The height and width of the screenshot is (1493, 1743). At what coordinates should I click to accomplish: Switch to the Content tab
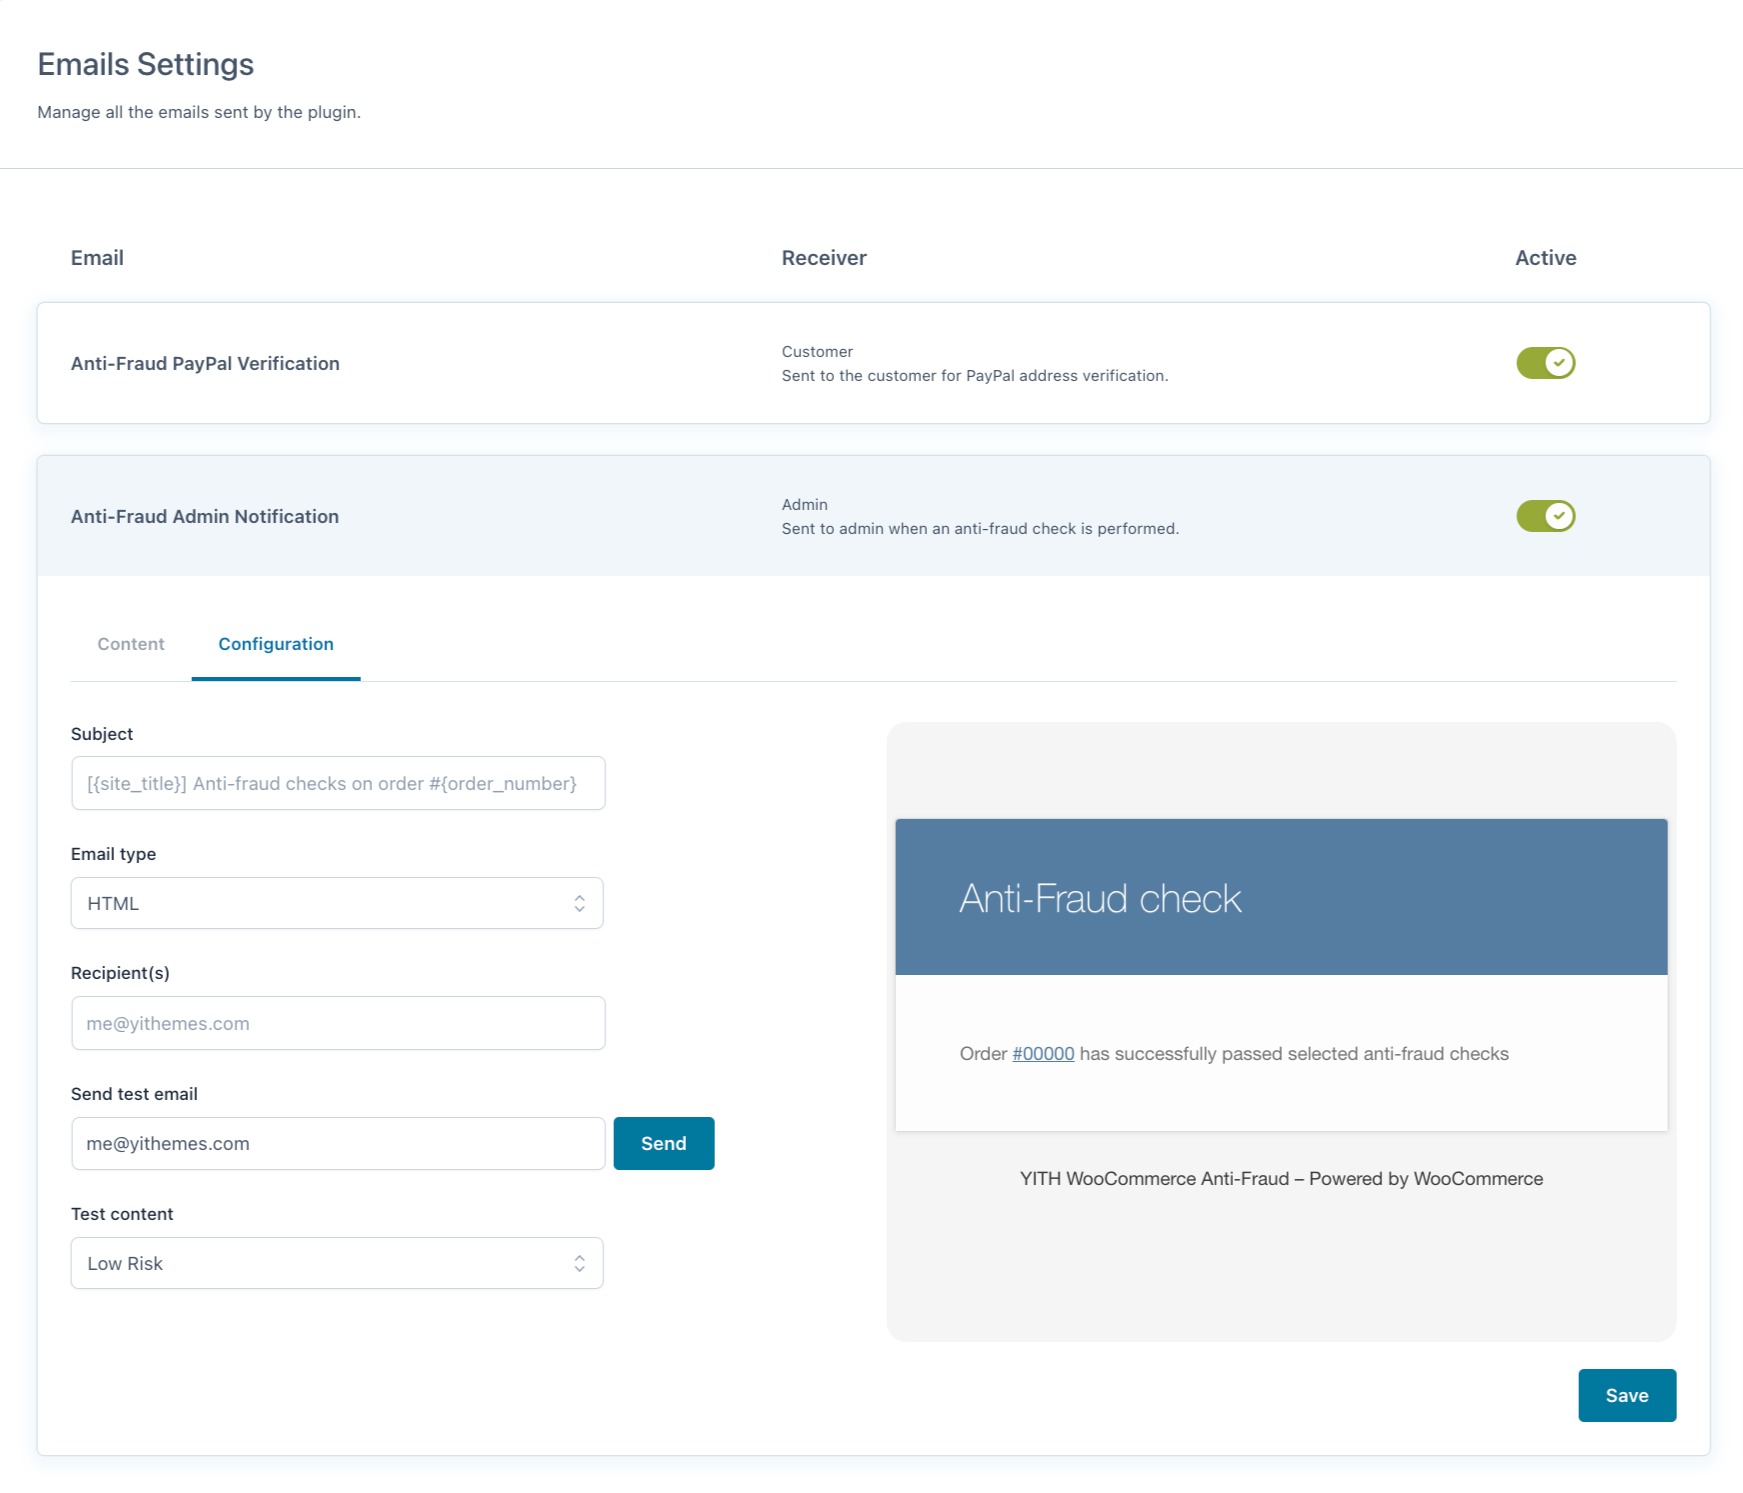(131, 644)
